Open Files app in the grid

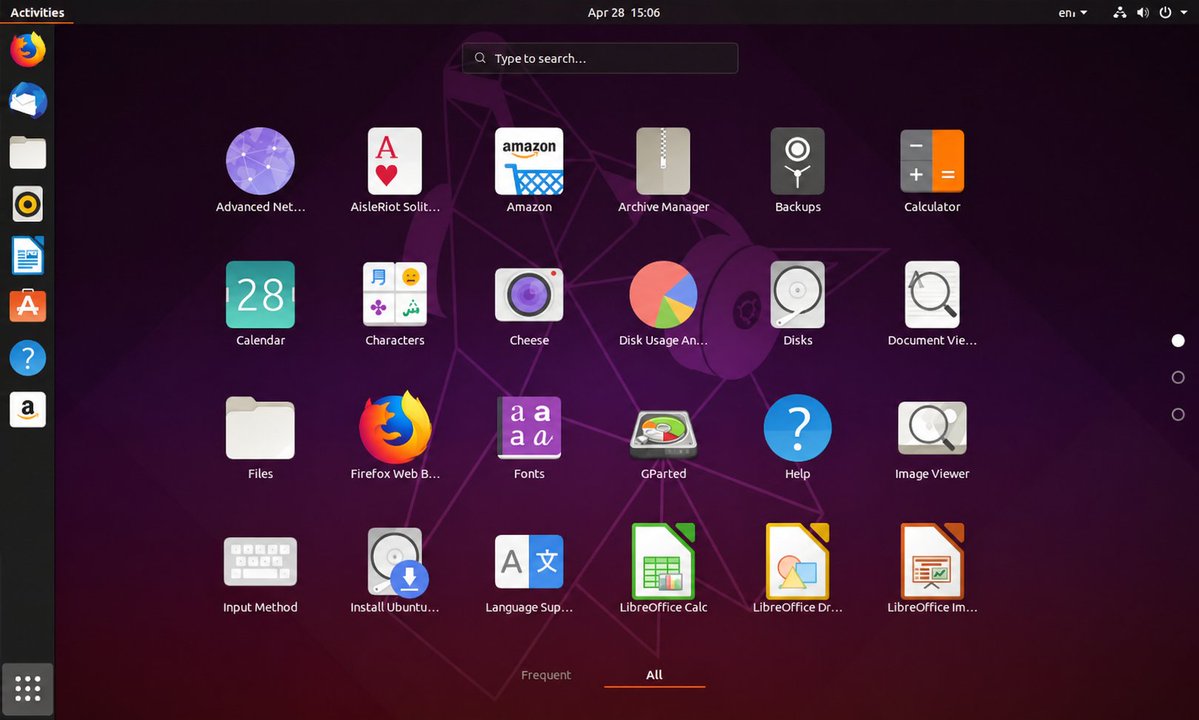pyautogui.click(x=260, y=437)
